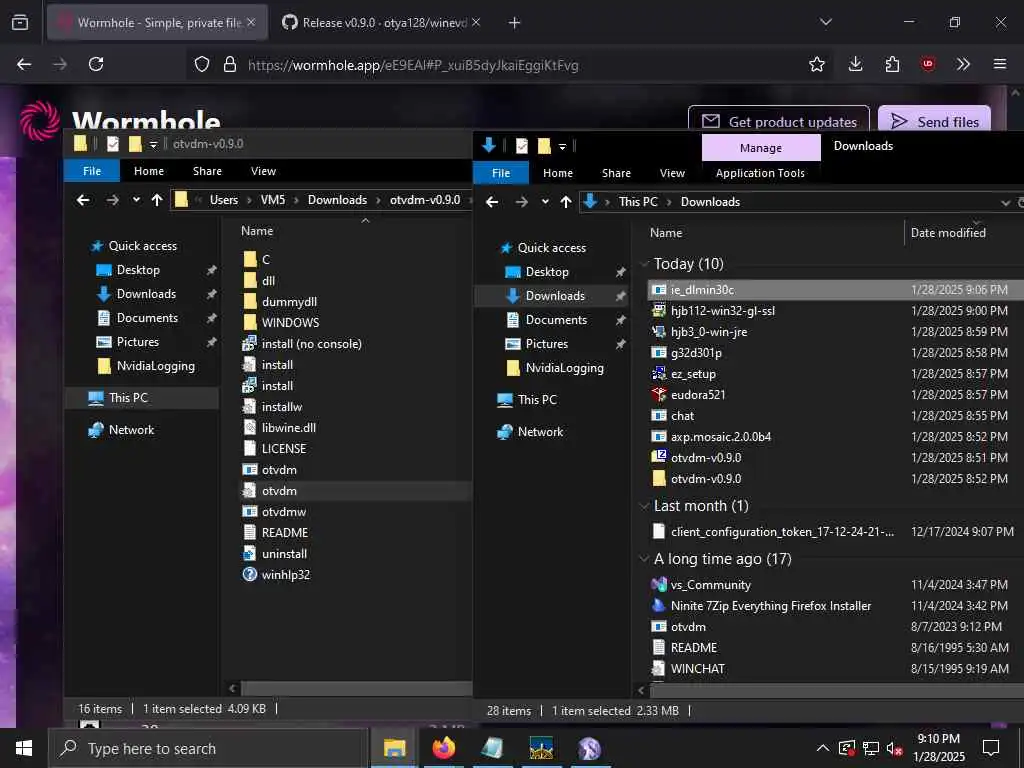Viewport: 1024px width, 768px height.
Task: Select the winhlp32 help file
Action: tap(285, 575)
